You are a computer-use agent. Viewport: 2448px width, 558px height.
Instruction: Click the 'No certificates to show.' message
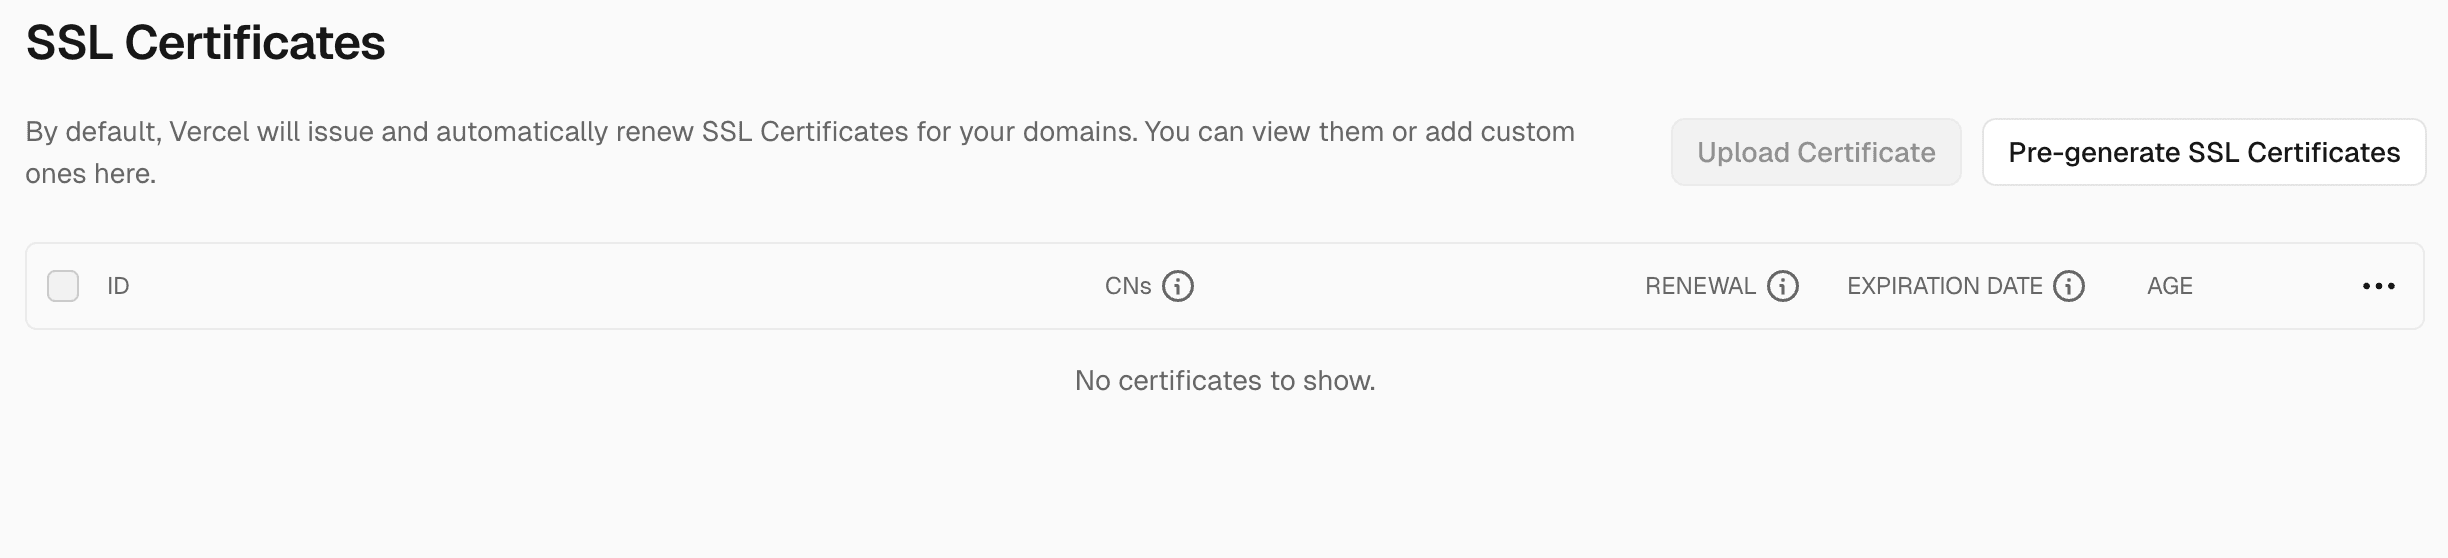1224,380
